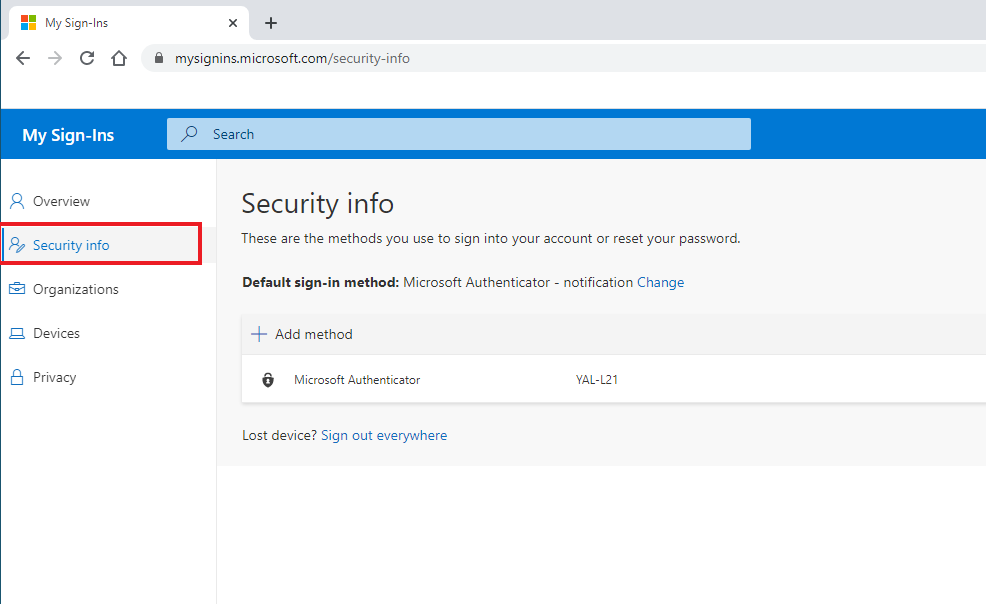
Task: Open the Overview section
Action: (x=61, y=201)
